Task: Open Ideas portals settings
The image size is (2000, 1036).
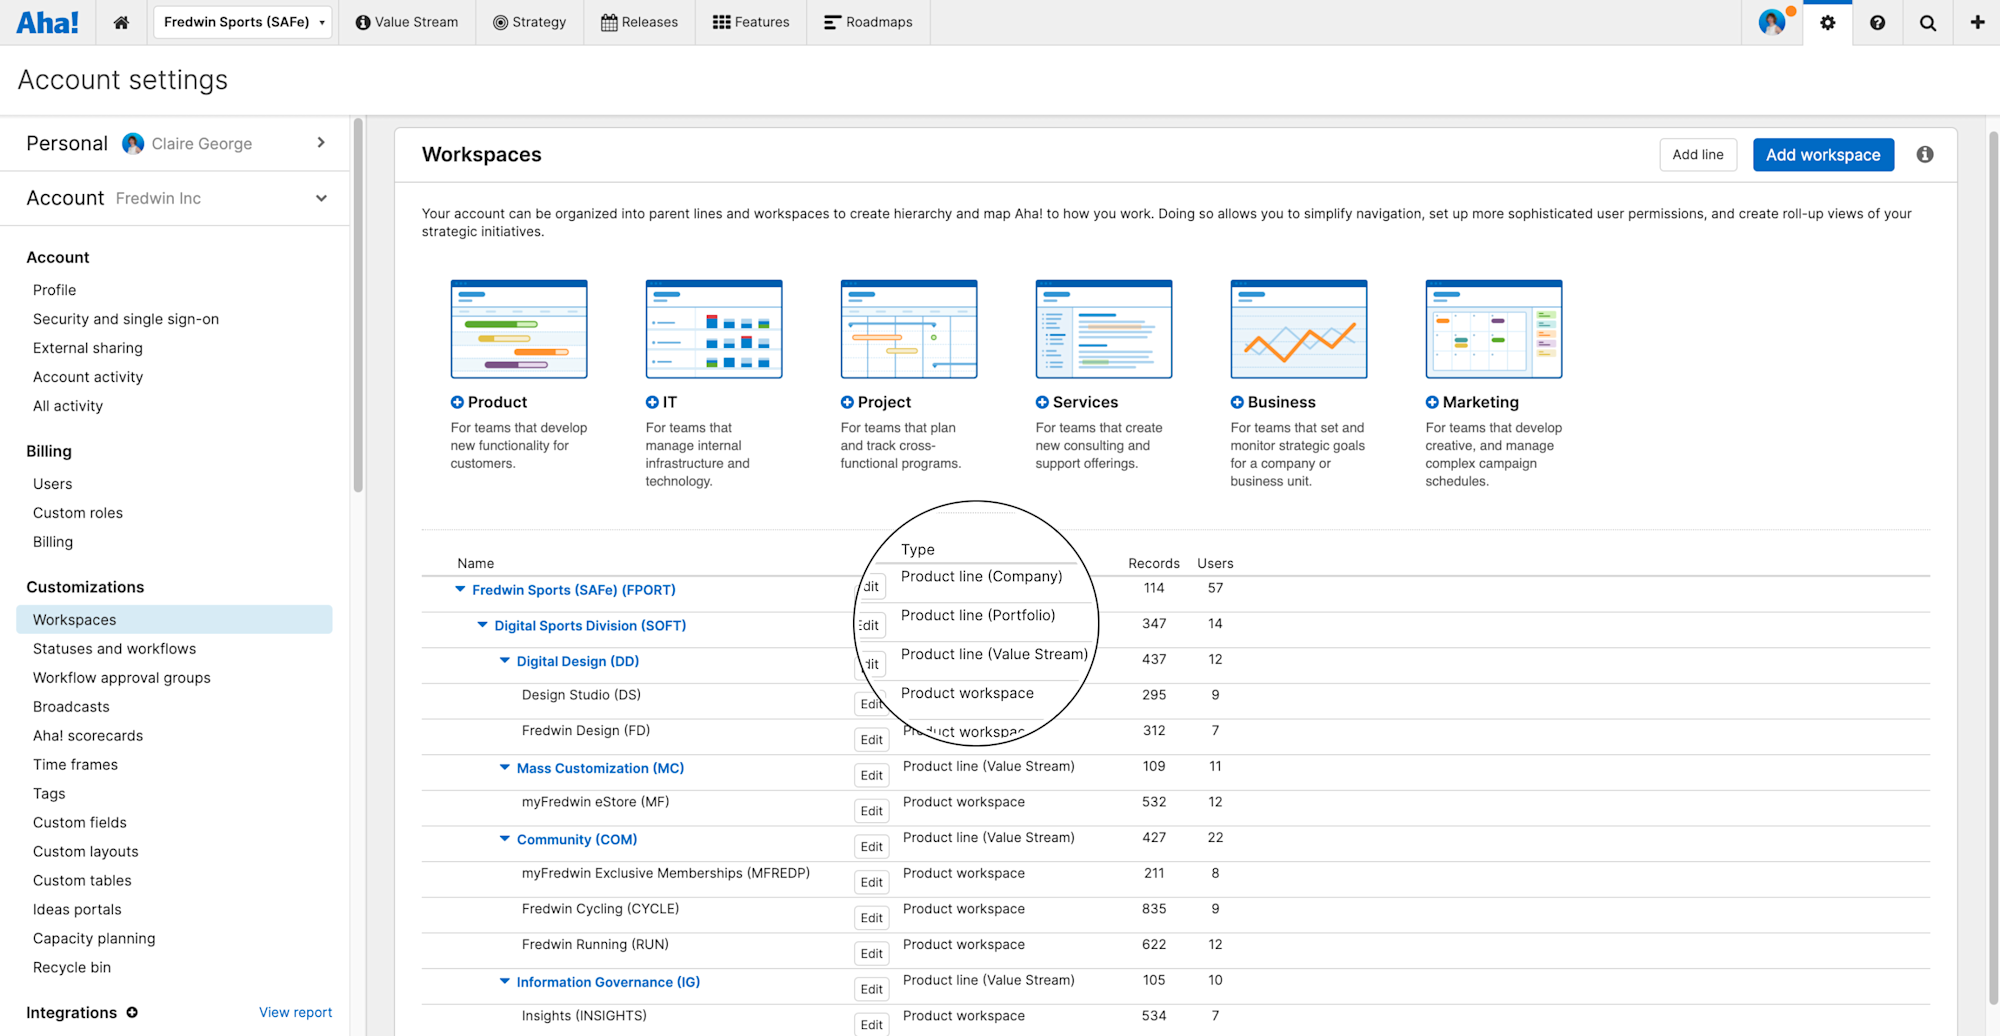Action: click(x=77, y=910)
